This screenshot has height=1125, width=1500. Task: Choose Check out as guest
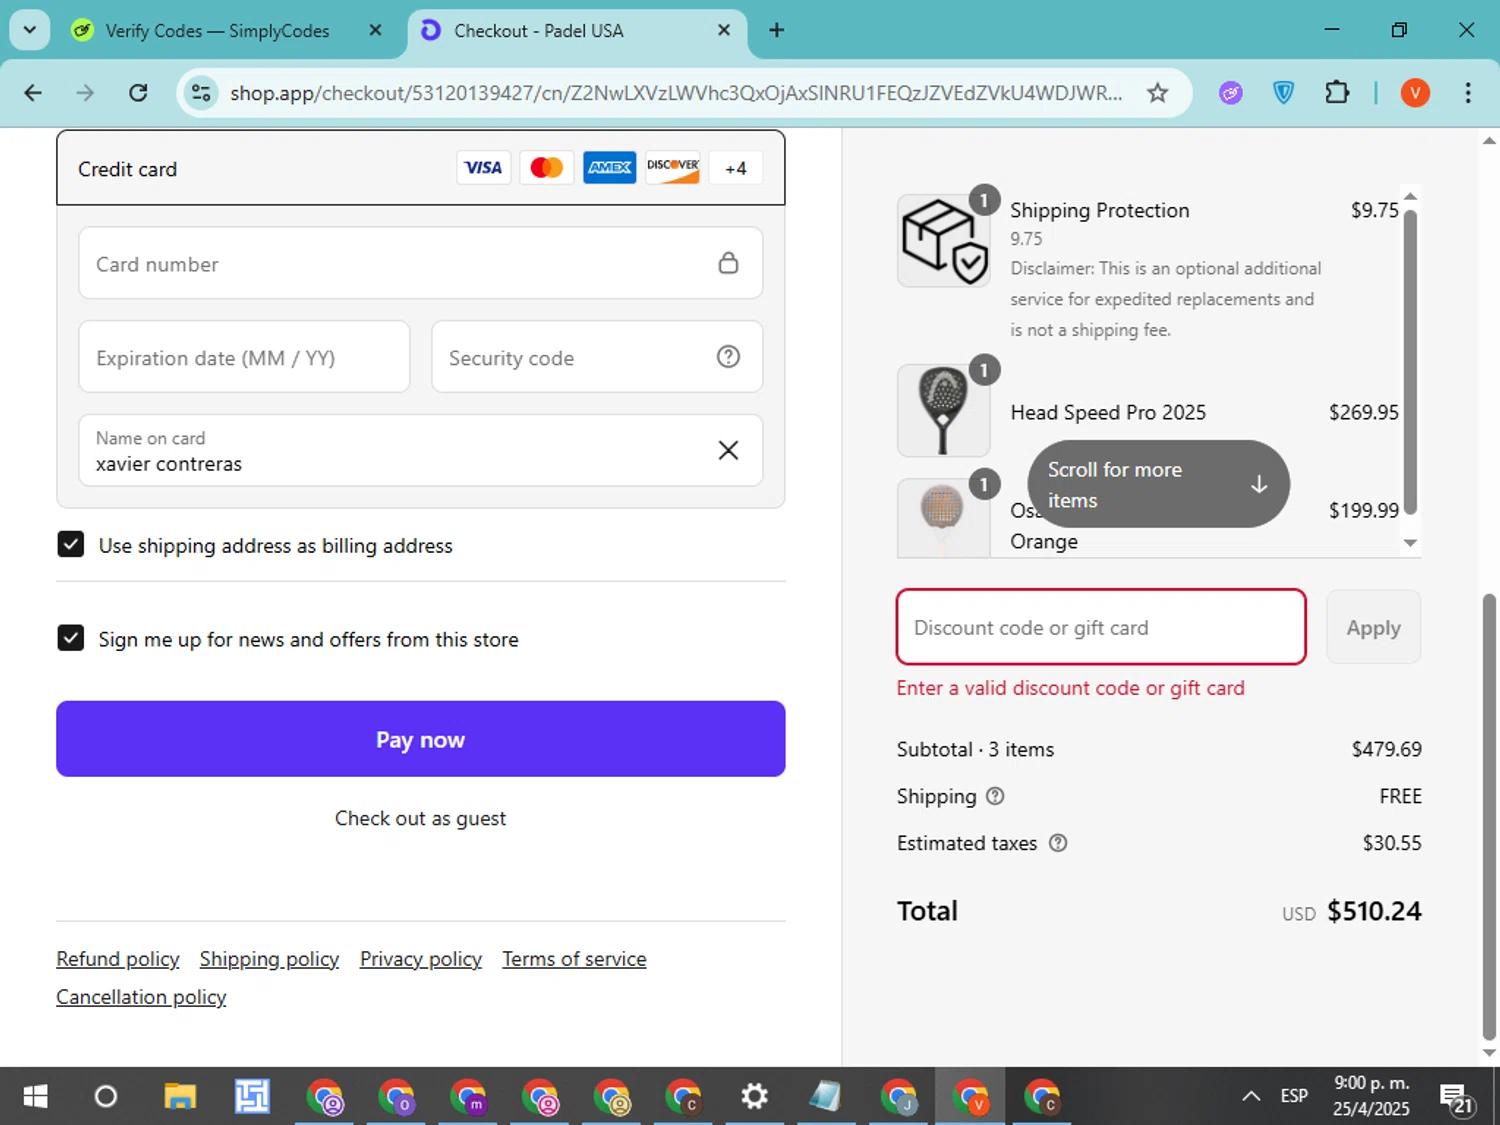(420, 818)
